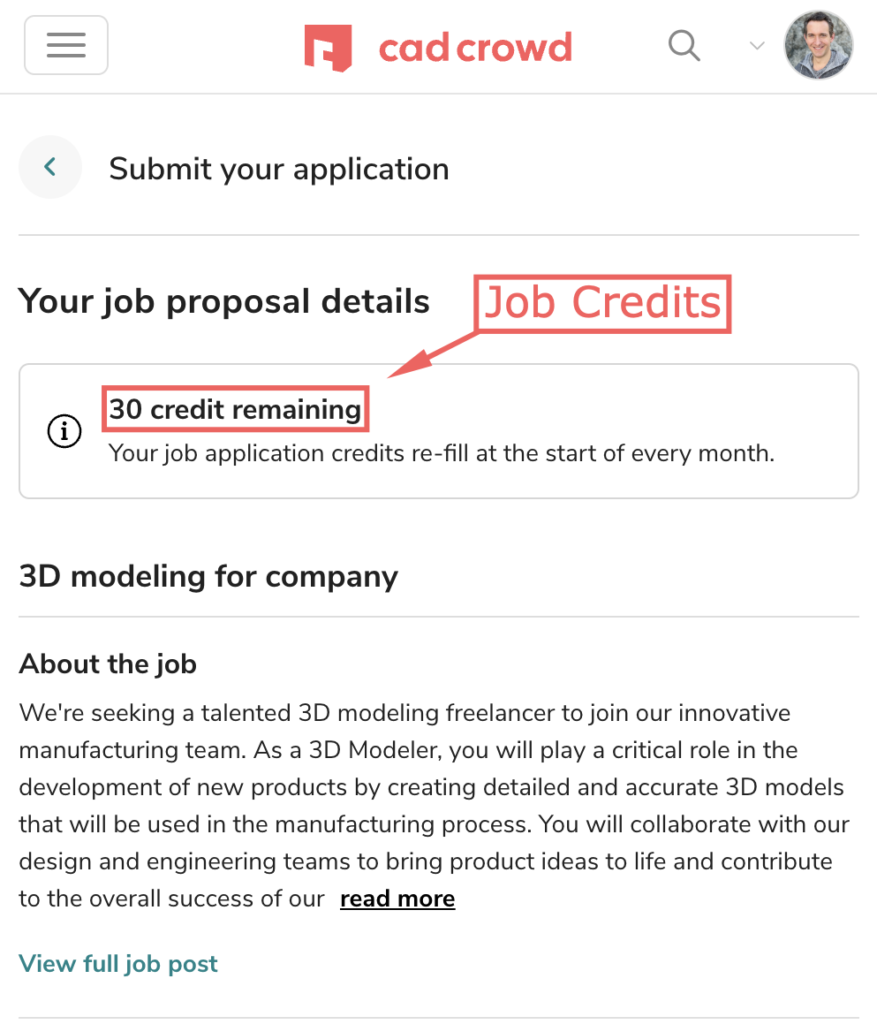877x1024 pixels.
Task: Select the 30 credit remaining highlighted box
Action: point(234,408)
